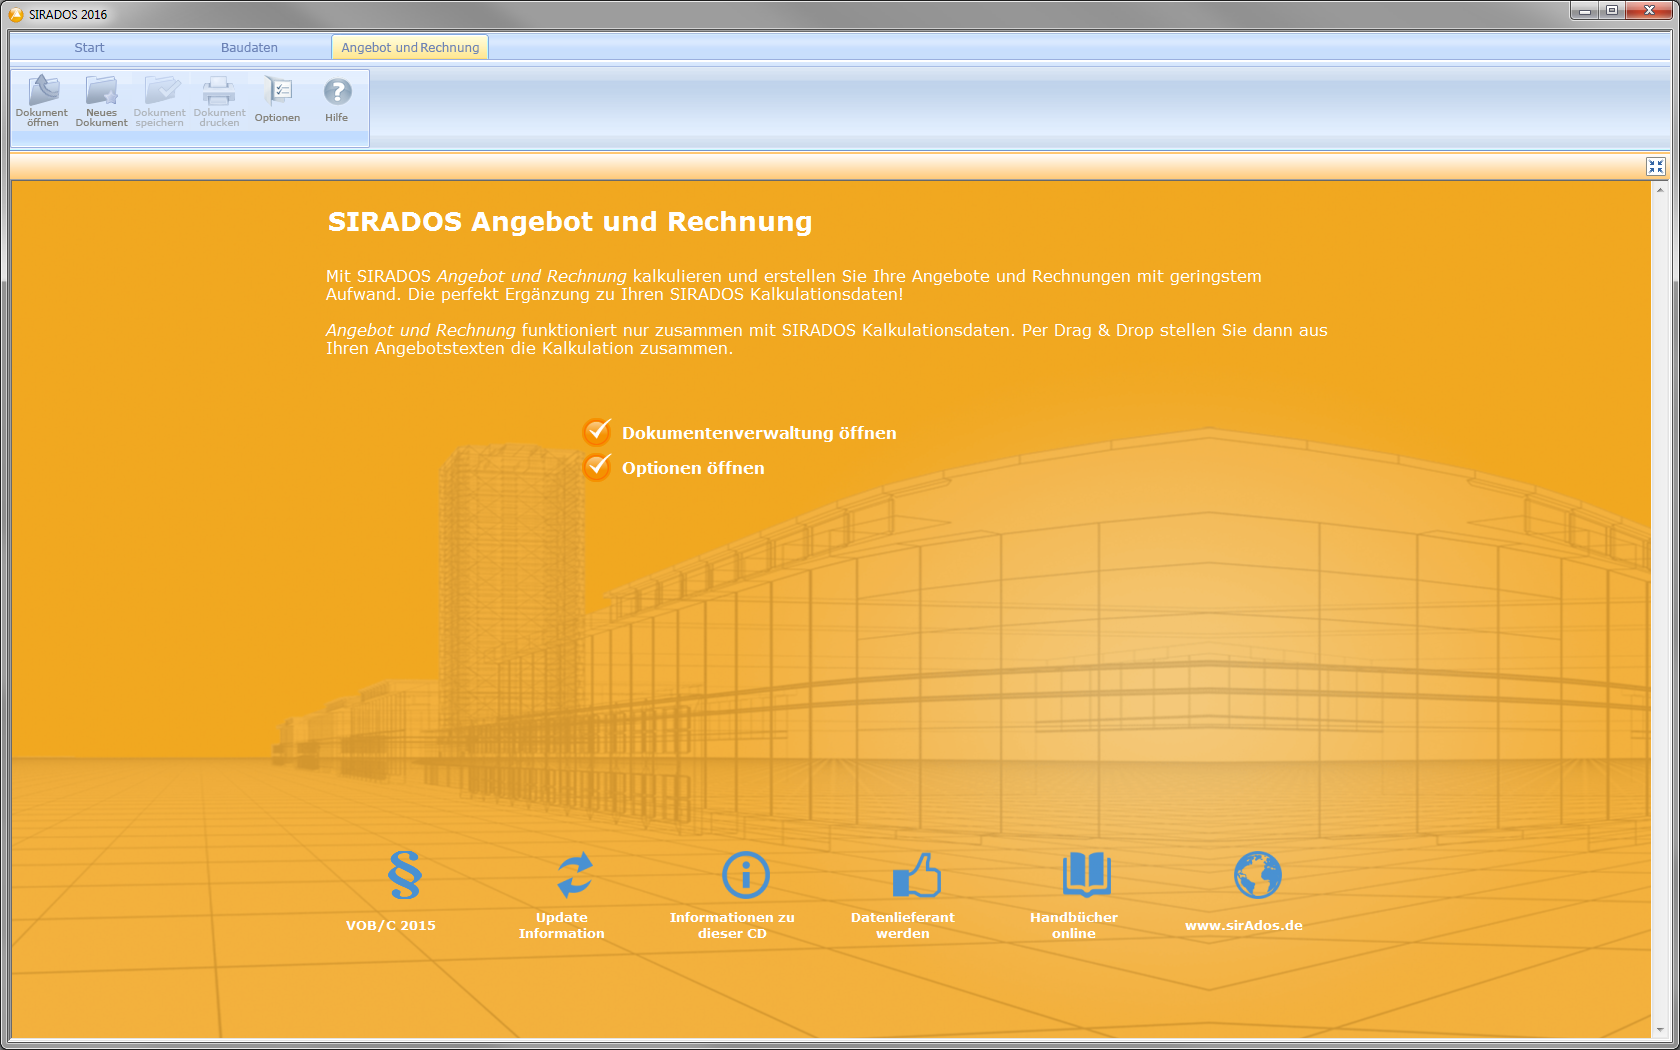
Task: Open Informationen zu dieser CD icon
Action: click(746, 875)
